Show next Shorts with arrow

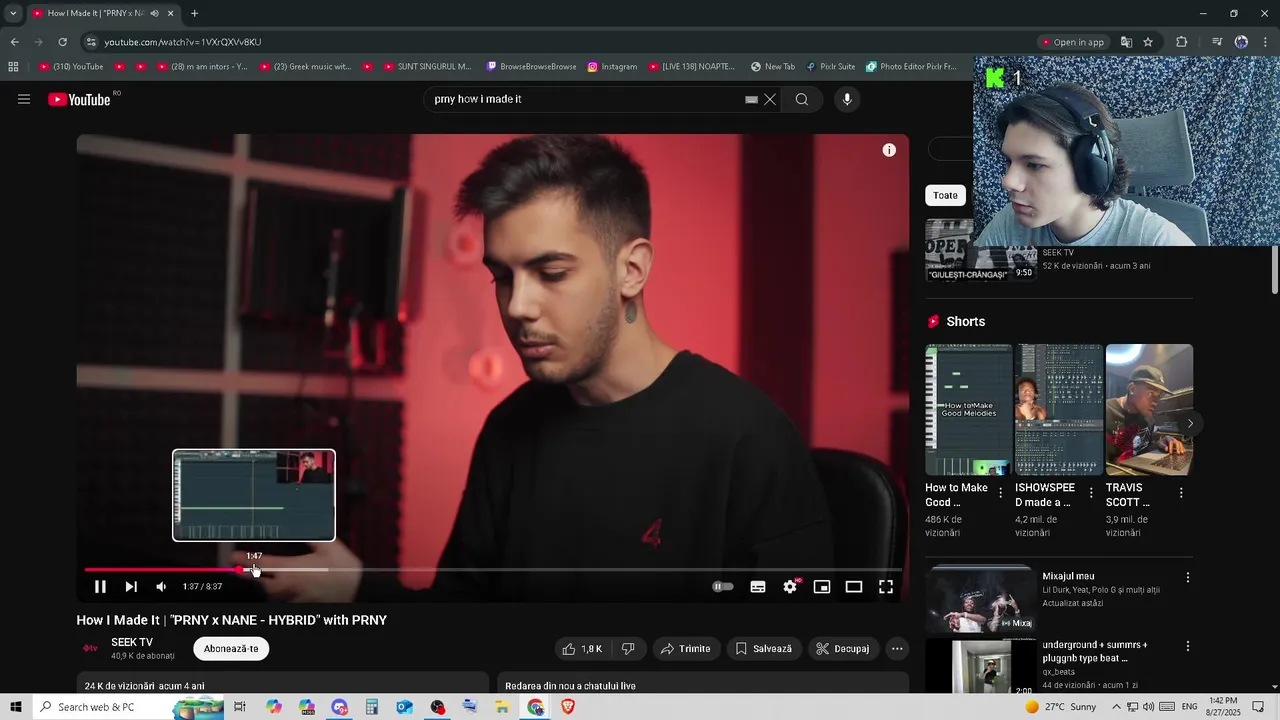(1189, 423)
